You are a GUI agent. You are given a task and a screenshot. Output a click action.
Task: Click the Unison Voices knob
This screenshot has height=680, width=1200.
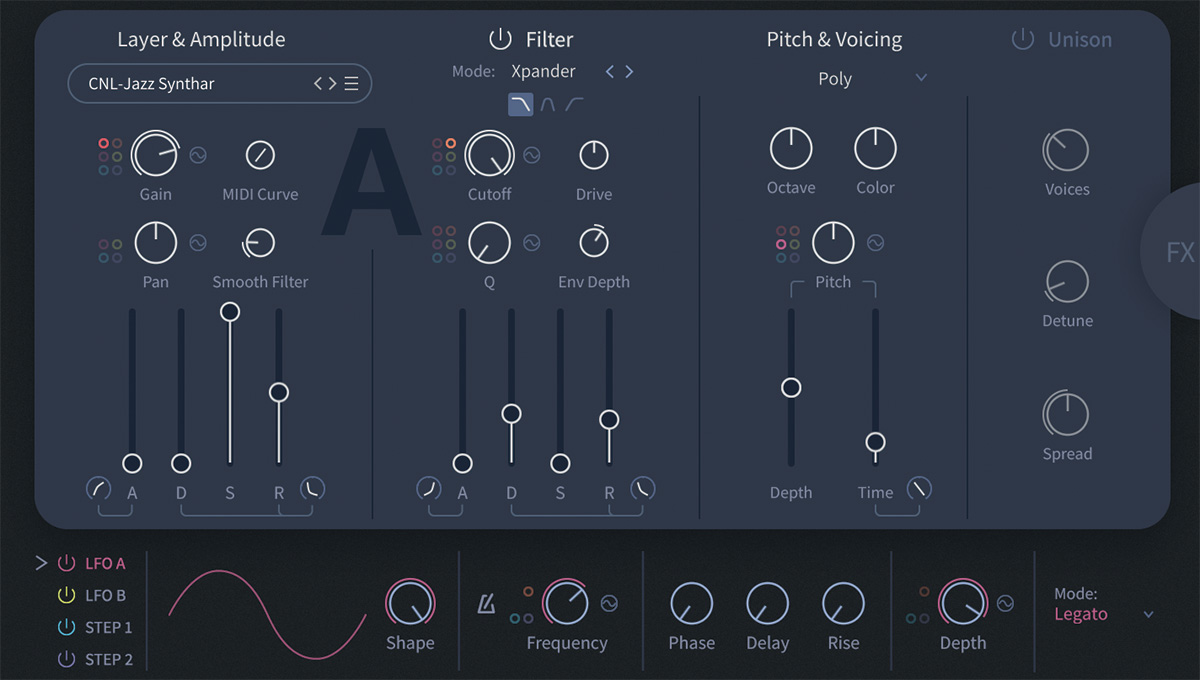point(1066,150)
